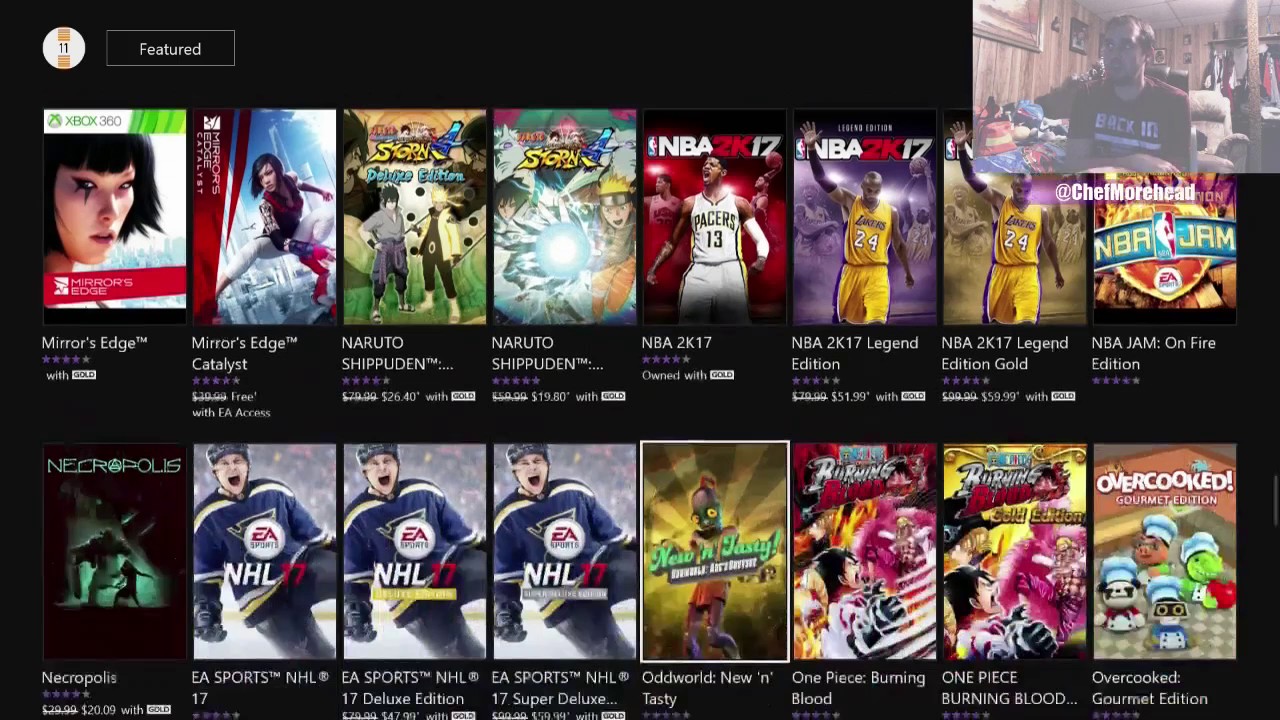The image size is (1280, 720).
Task: Click NBA JAM: On Fire Edition title
Action: click(x=1154, y=354)
